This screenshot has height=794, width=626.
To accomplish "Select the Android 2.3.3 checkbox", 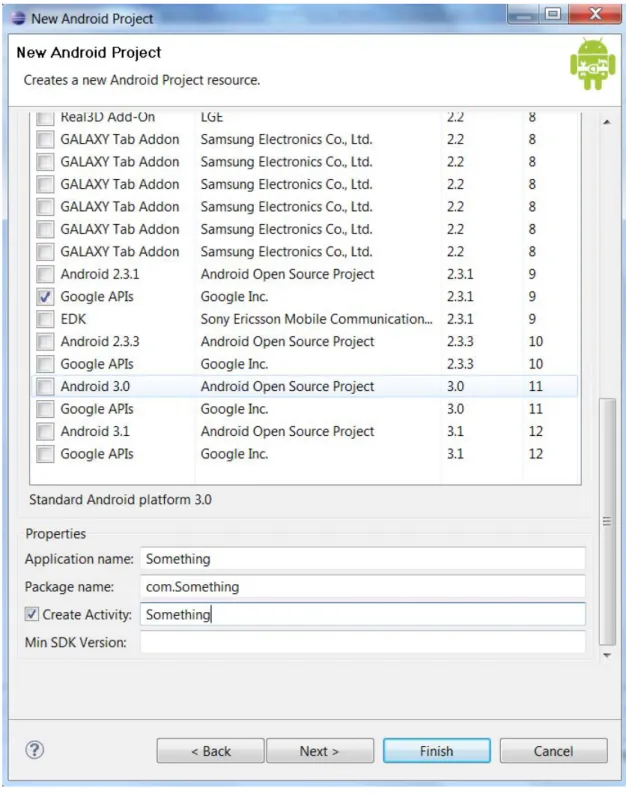I will click(x=45, y=341).
